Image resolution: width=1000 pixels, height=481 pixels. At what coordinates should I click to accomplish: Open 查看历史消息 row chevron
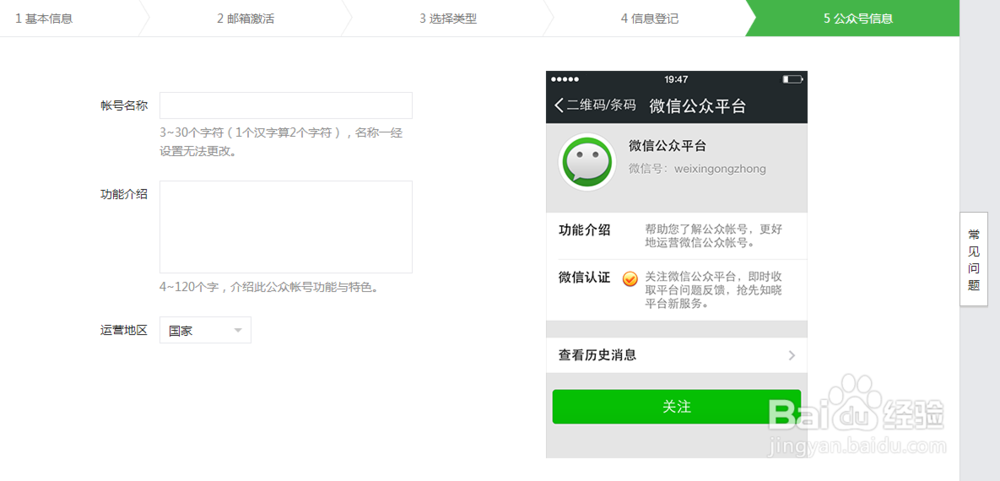point(791,355)
